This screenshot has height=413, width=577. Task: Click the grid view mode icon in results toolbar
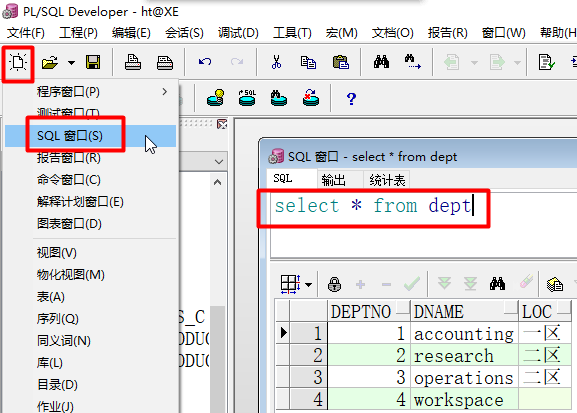[290, 284]
